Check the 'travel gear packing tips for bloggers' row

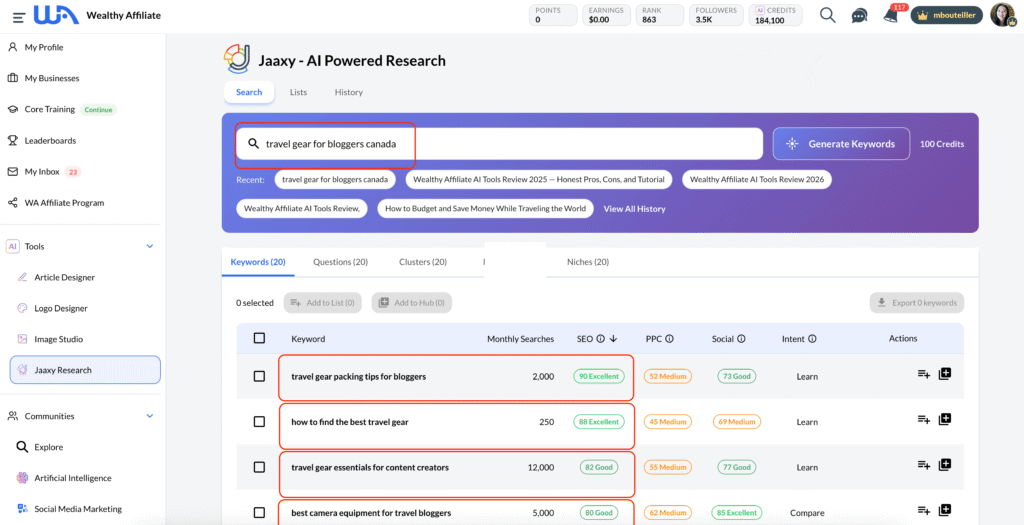pyautogui.click(x=259, y=376)
